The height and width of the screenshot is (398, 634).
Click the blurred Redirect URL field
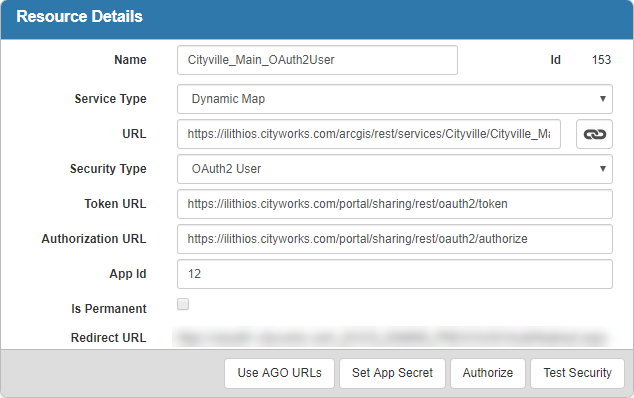pyautogui.click(x=391, y=338)
